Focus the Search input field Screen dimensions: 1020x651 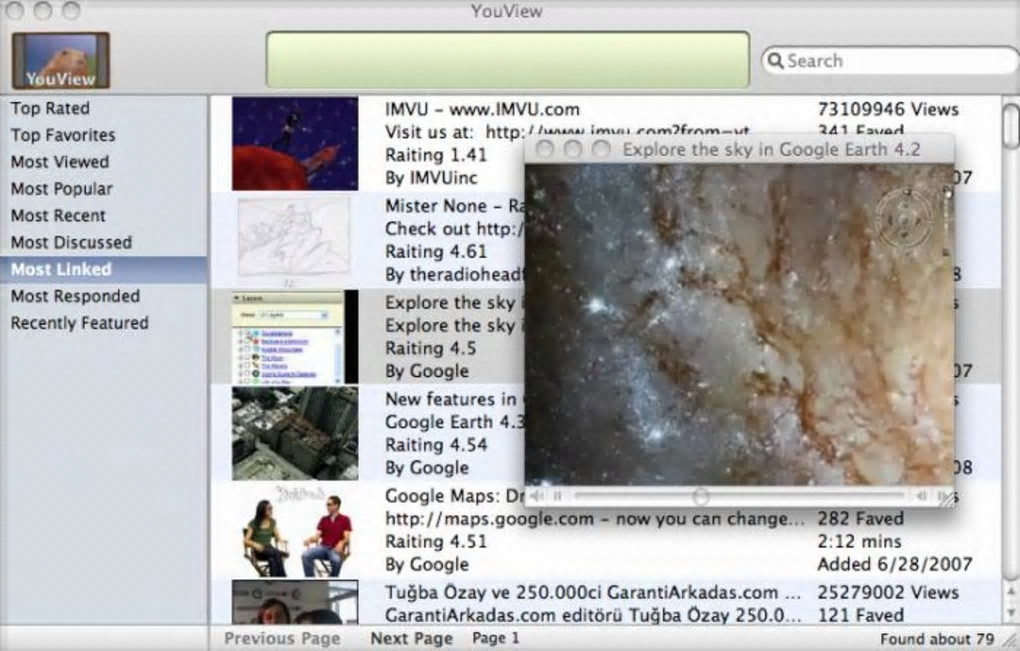click(890, 61)
